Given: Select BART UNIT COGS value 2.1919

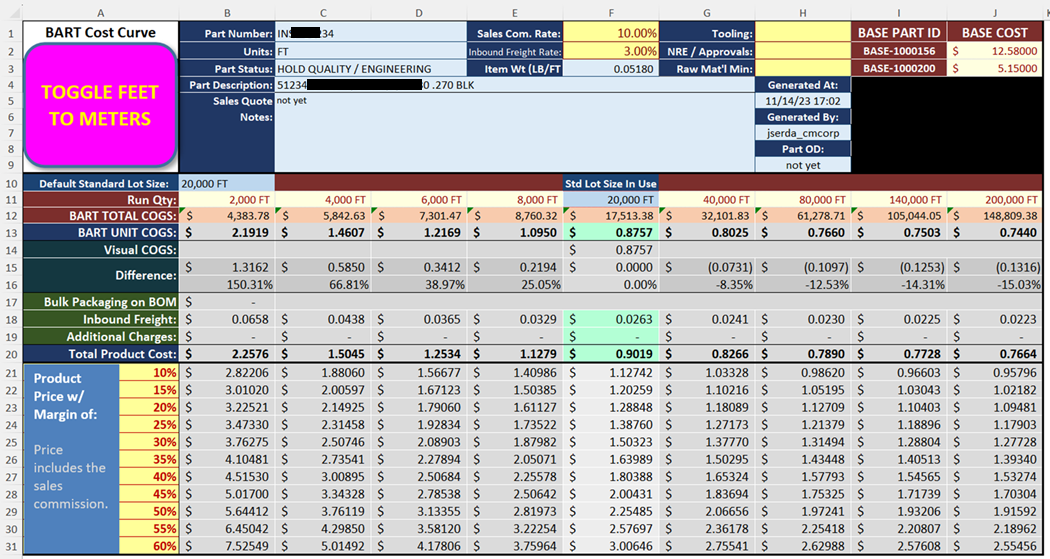Looking at the screenshot, I should point(227,232).
